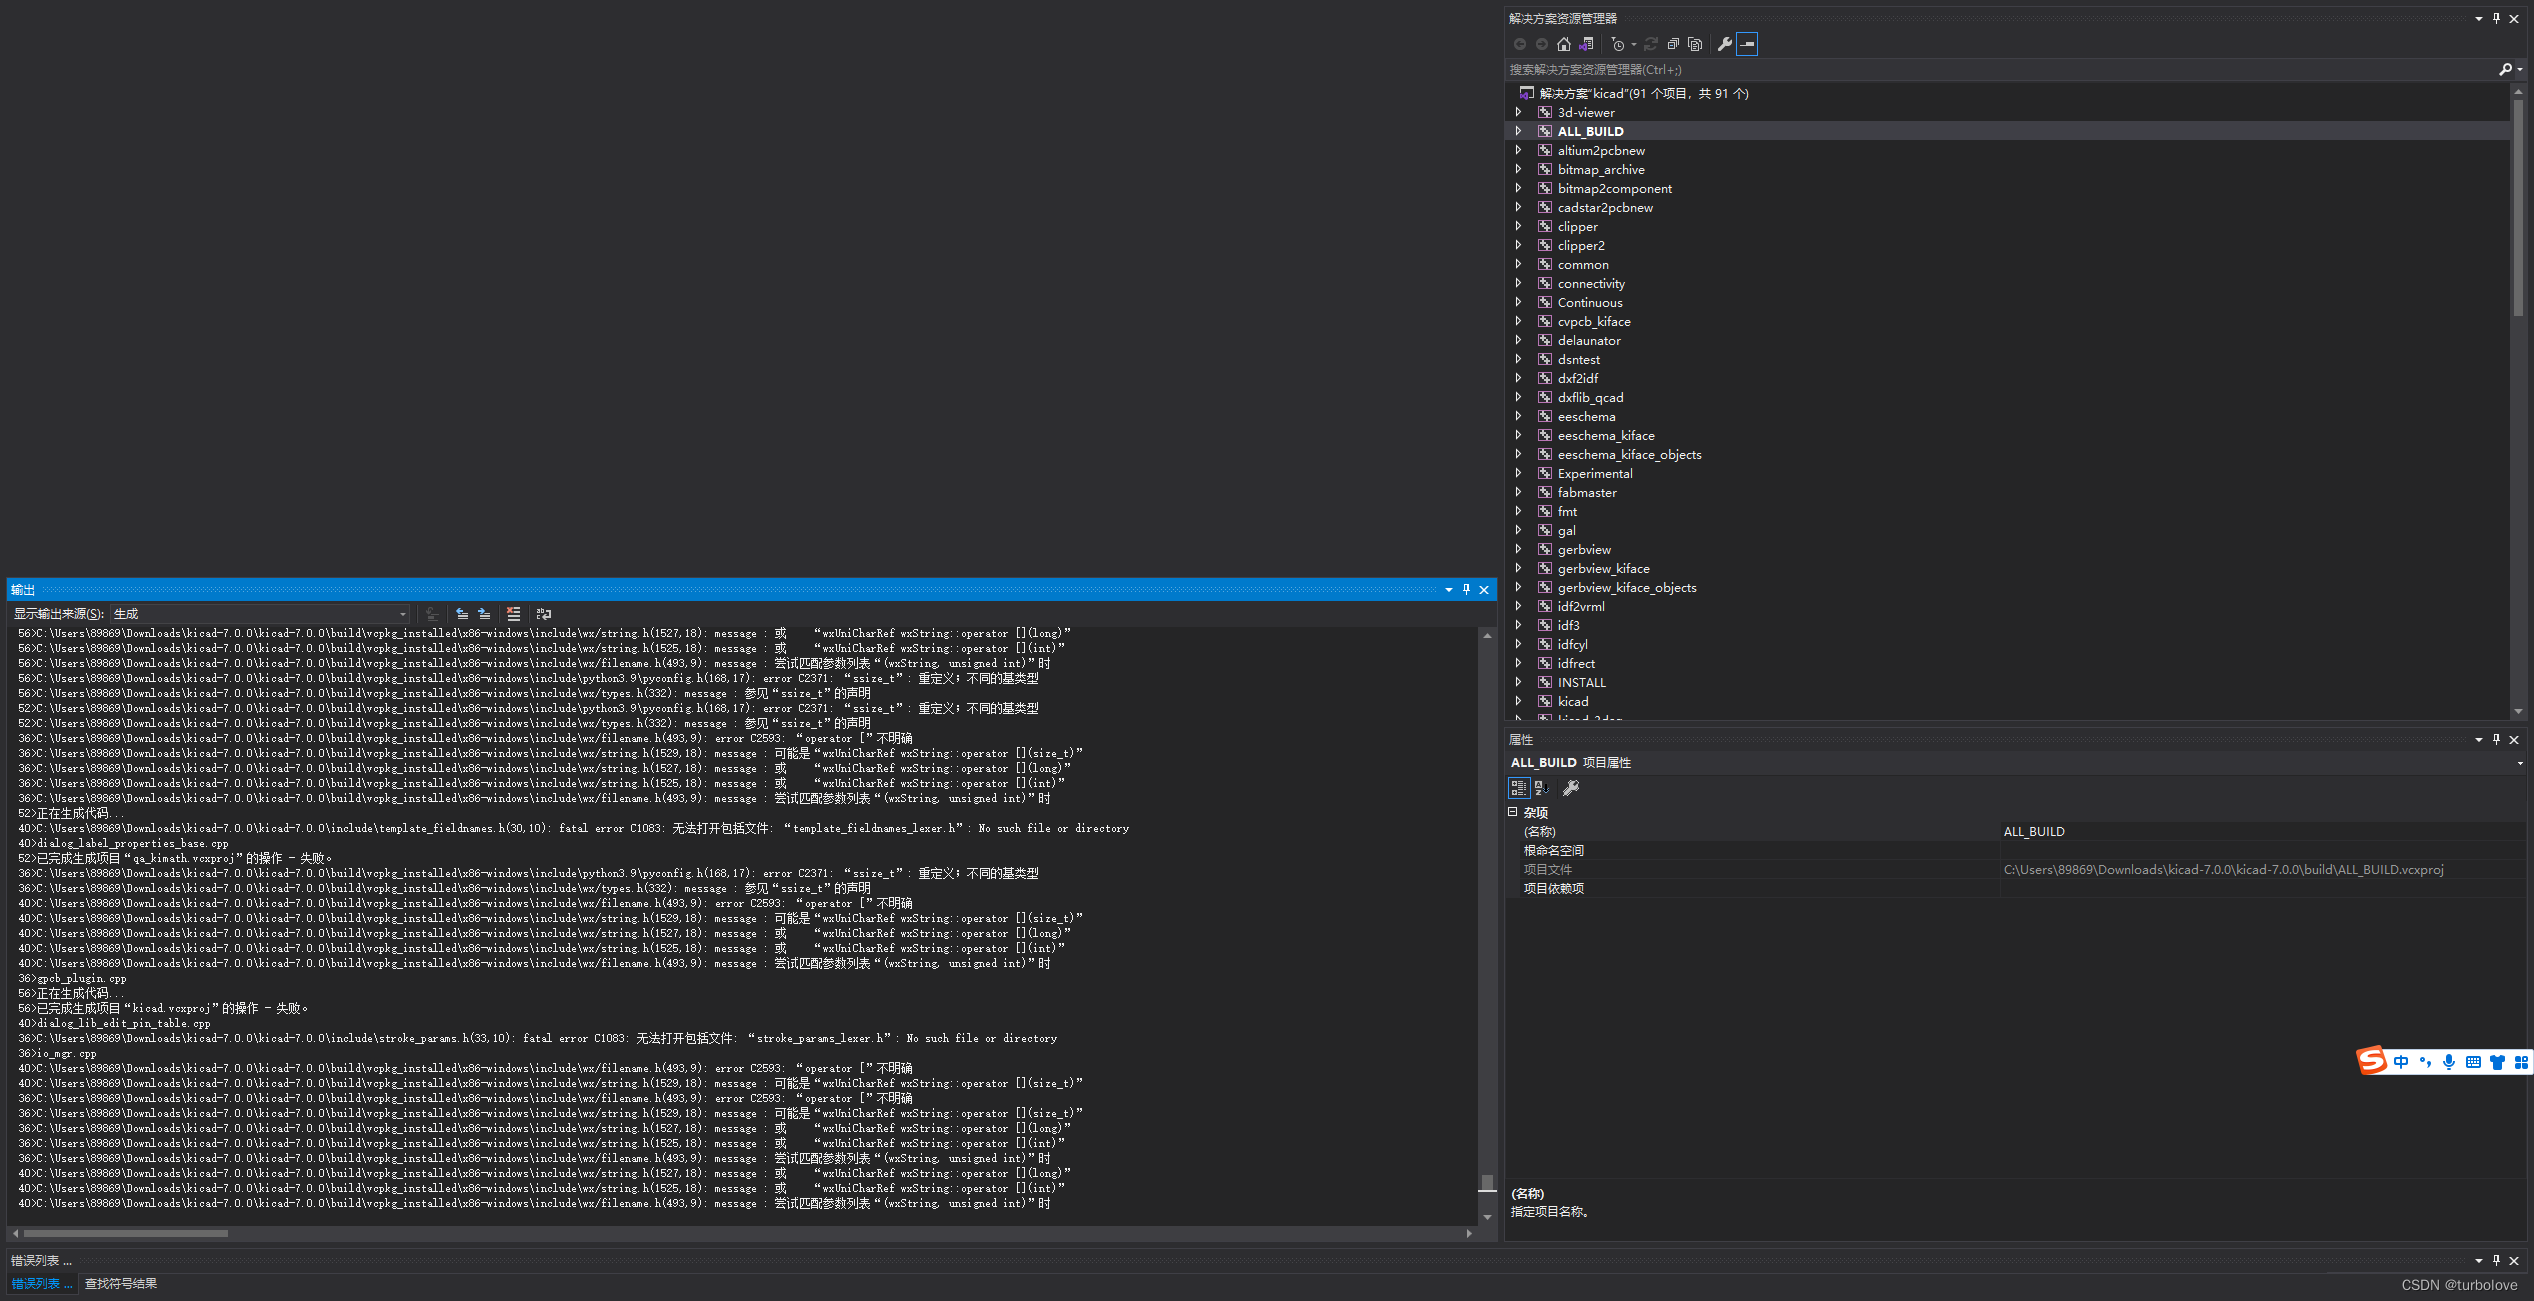The image size is (2534, 1301).
Task: Select the dxflib_qcad project
Action: tap(1590, 397)
